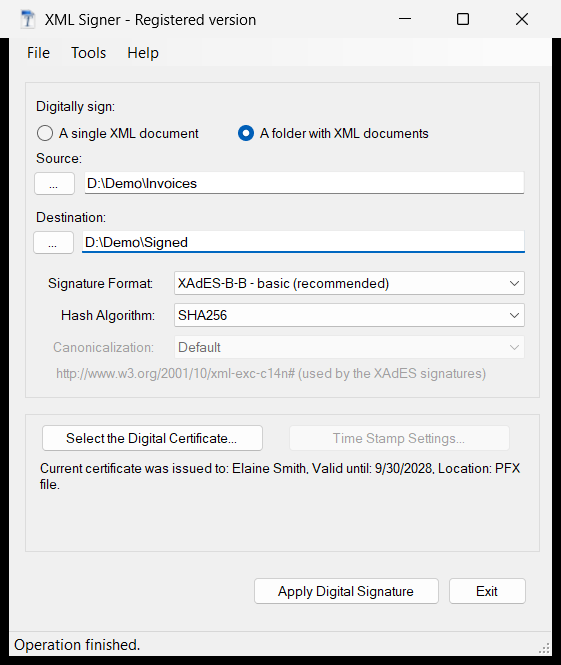Click Apply Digital Signature

pos(346,591)
